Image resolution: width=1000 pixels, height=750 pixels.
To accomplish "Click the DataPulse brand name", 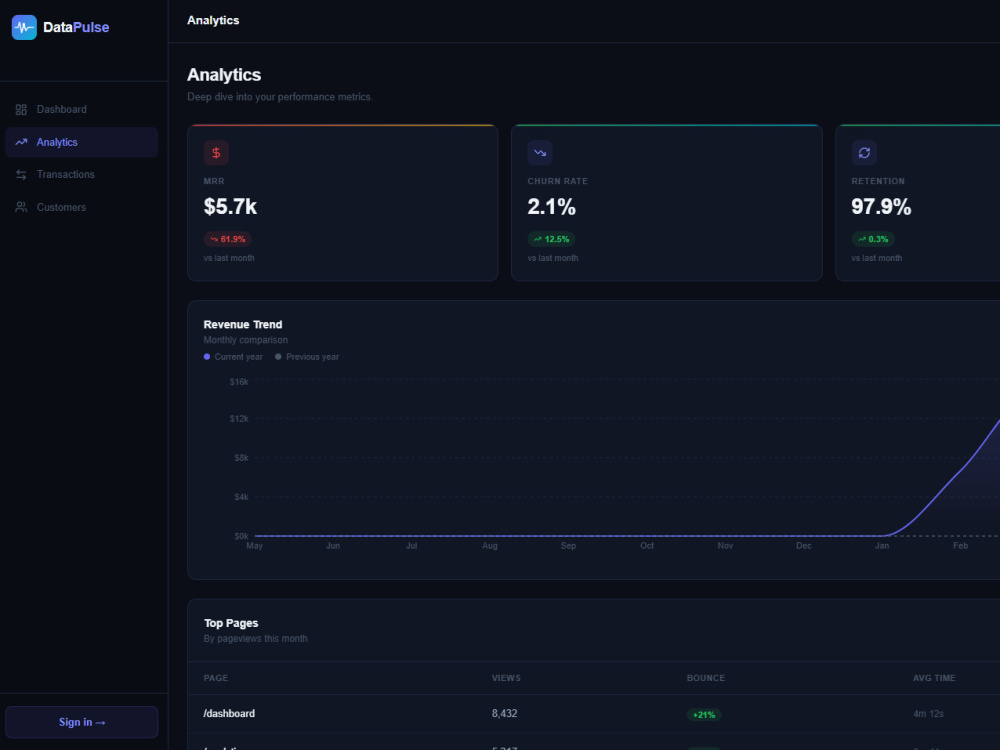I will [76, 27].
